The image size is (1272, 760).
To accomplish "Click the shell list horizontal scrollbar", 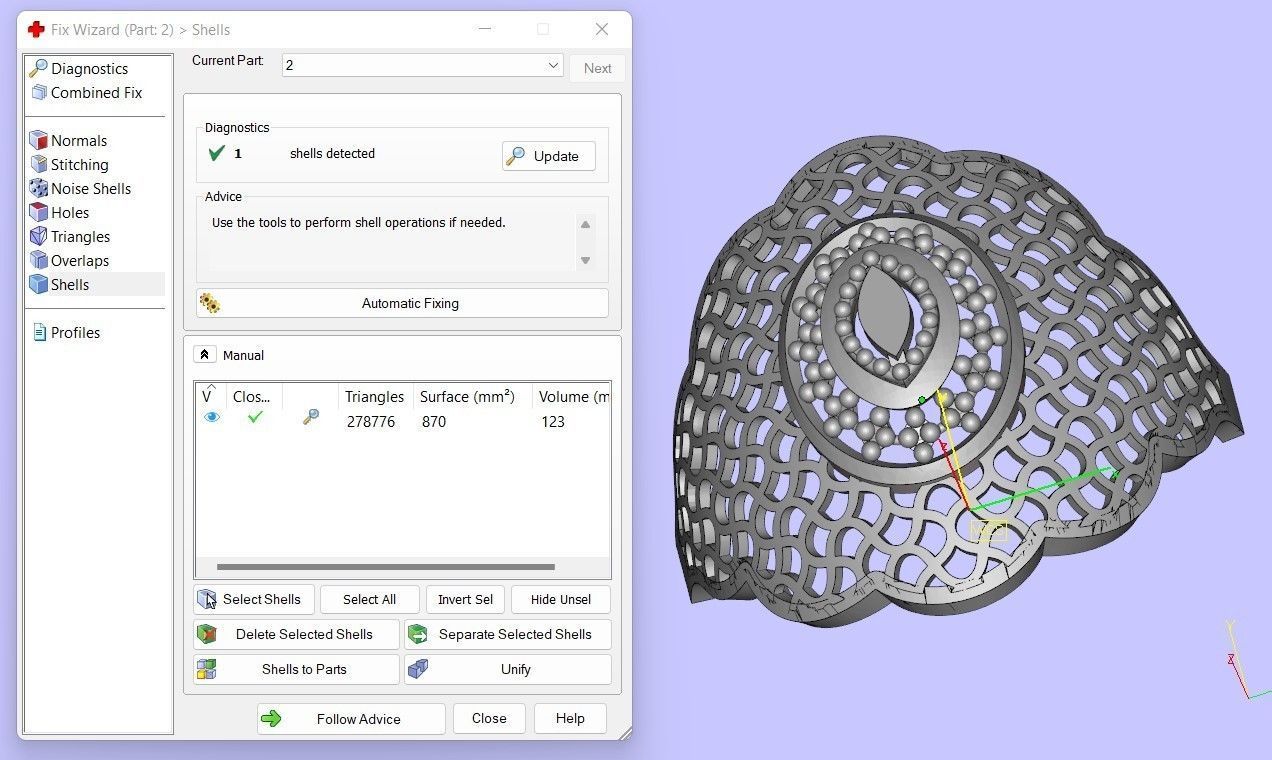I will coord(385,567).
